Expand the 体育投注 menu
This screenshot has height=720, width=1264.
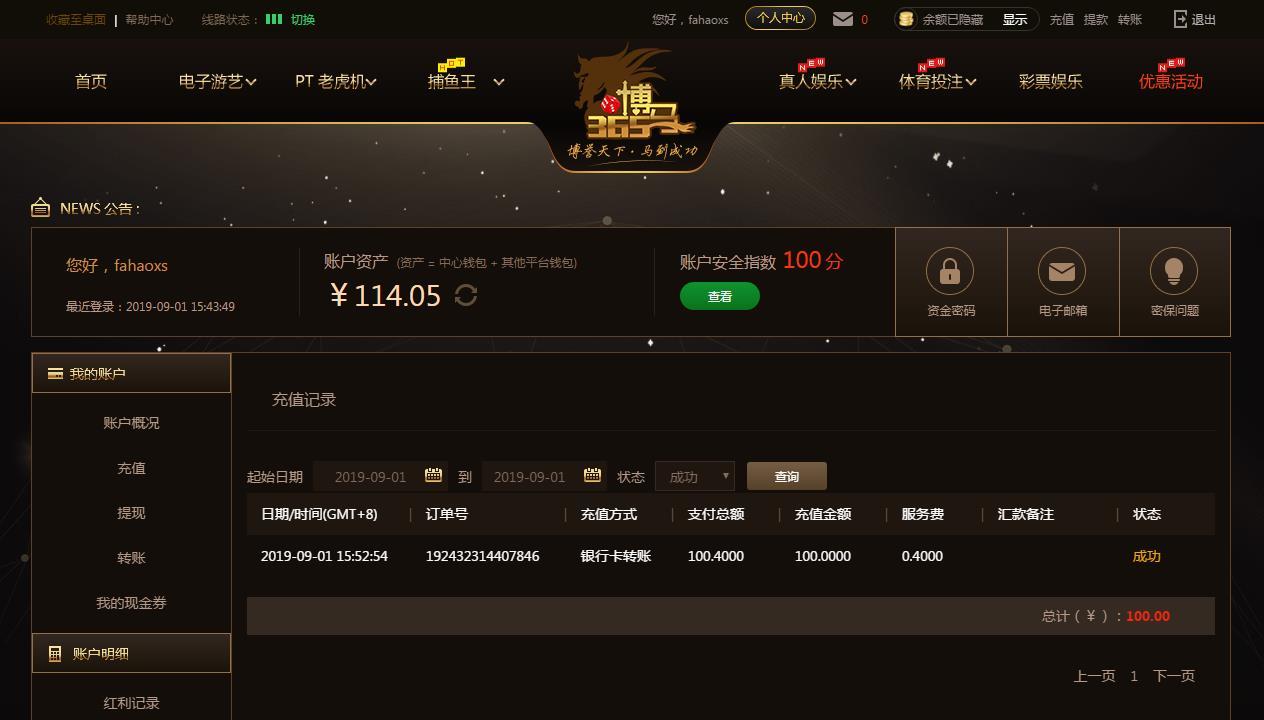(x=937, y=82)
